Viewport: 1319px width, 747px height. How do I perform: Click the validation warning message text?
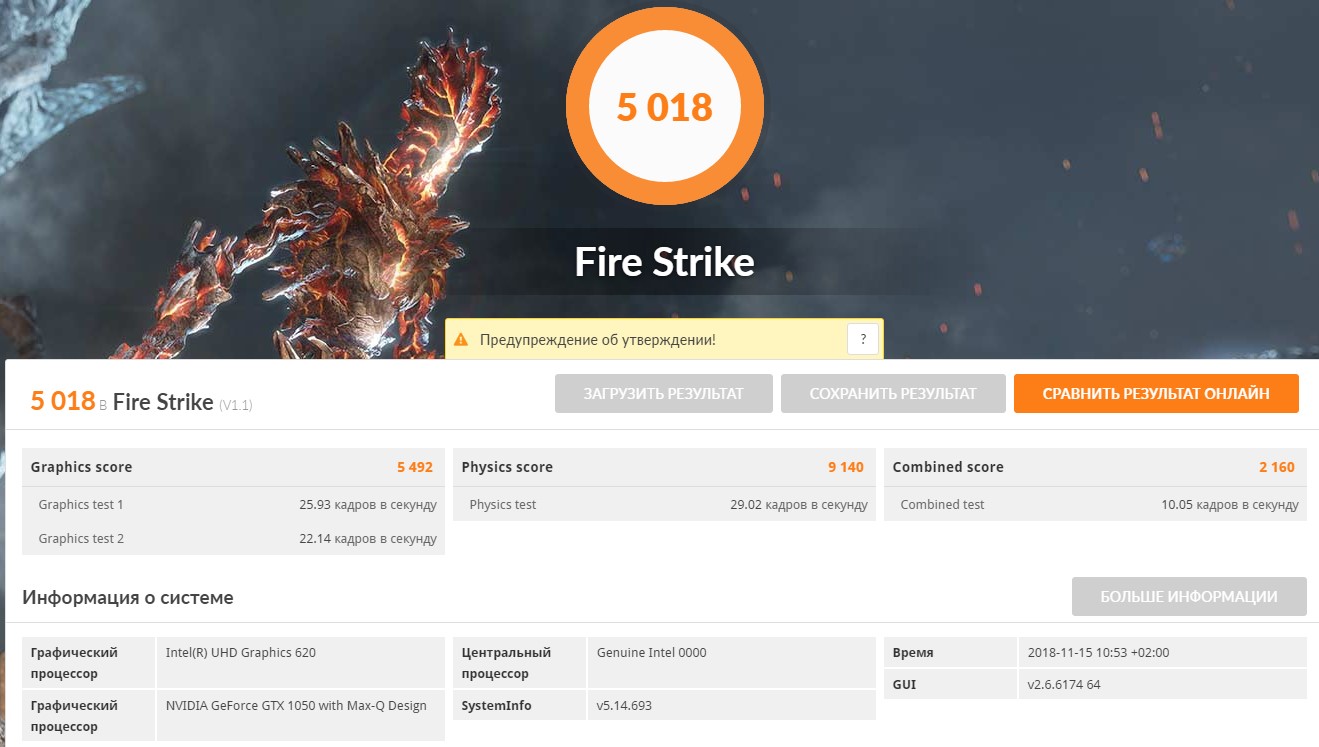pyautogui.click(x=597, y=340)
